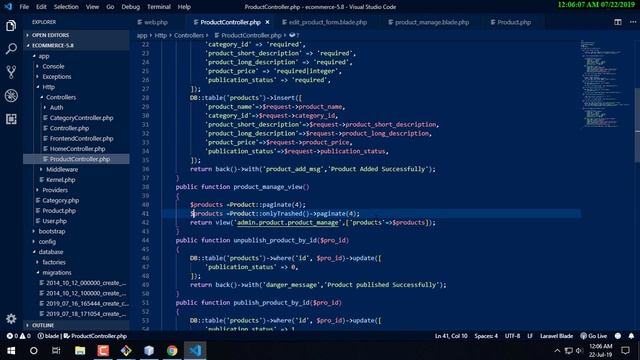
Task: Click the network icon in system tray
Action: point(568,351)
